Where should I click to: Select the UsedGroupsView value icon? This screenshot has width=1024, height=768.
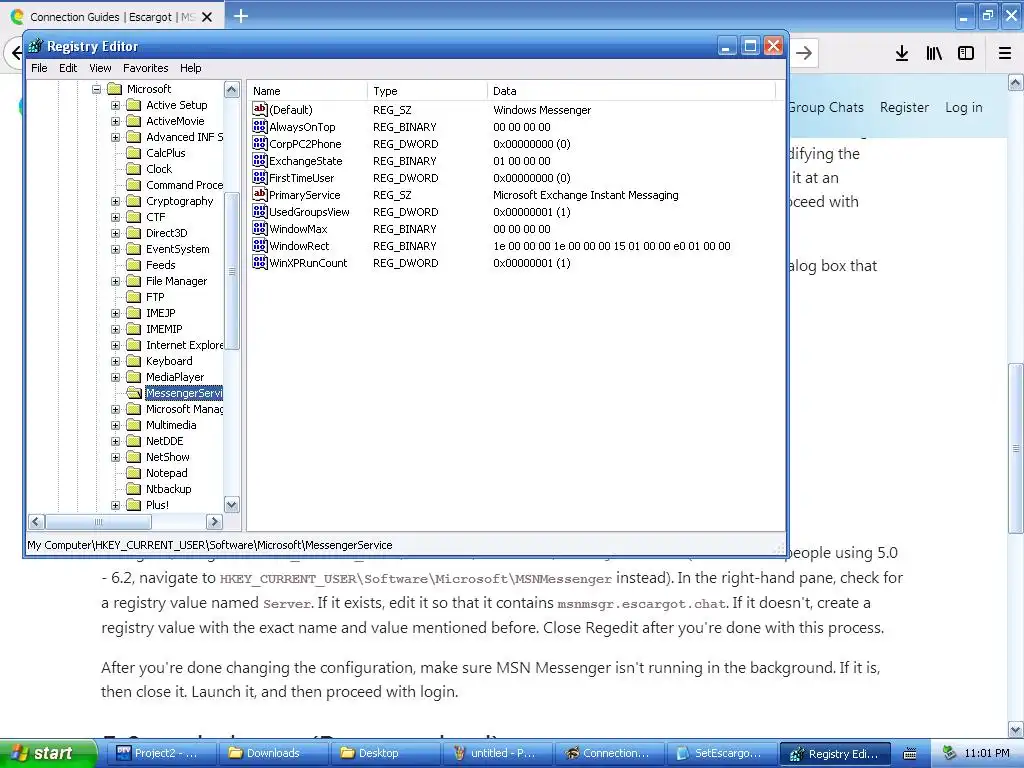tap(260, 212)
